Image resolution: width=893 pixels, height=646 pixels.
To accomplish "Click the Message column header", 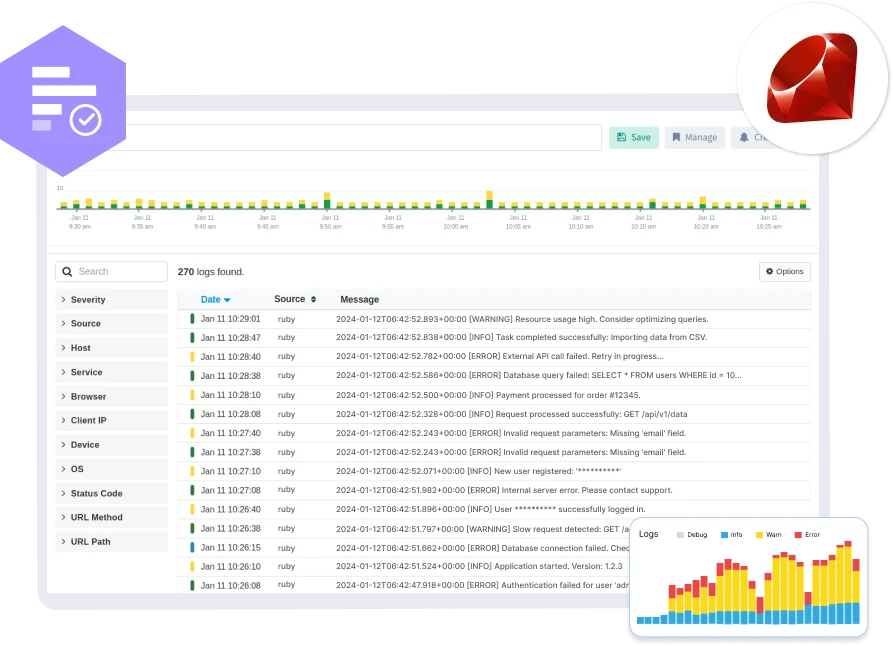I will pyautogui.click(x=359, y=300).
